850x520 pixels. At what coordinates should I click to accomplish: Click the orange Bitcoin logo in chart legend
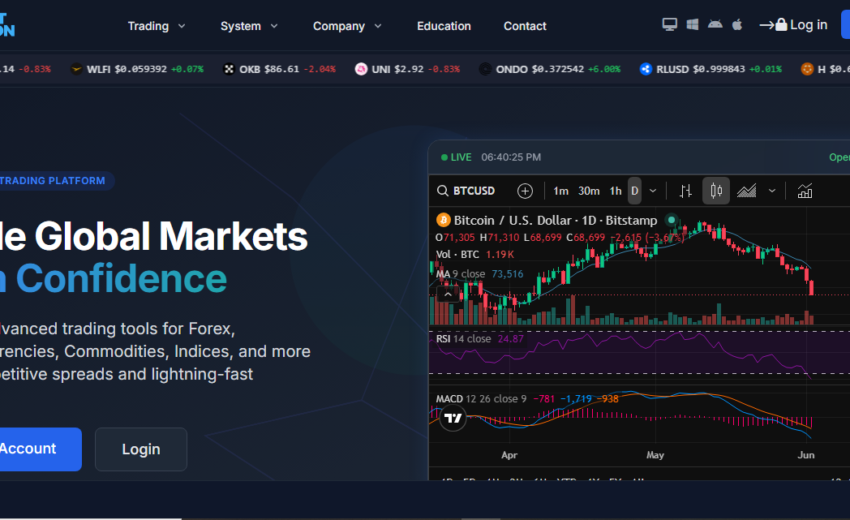443,220
